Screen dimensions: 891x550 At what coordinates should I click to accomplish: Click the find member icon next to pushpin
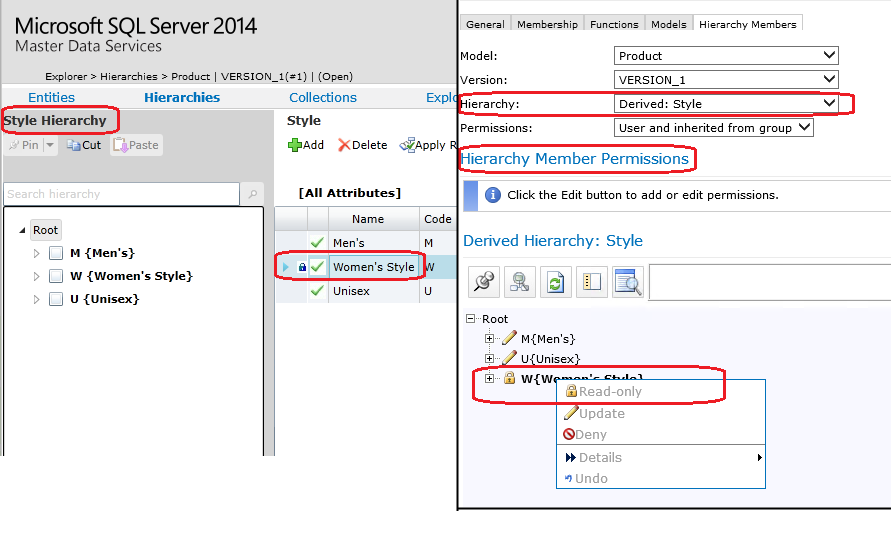(519, 282)
